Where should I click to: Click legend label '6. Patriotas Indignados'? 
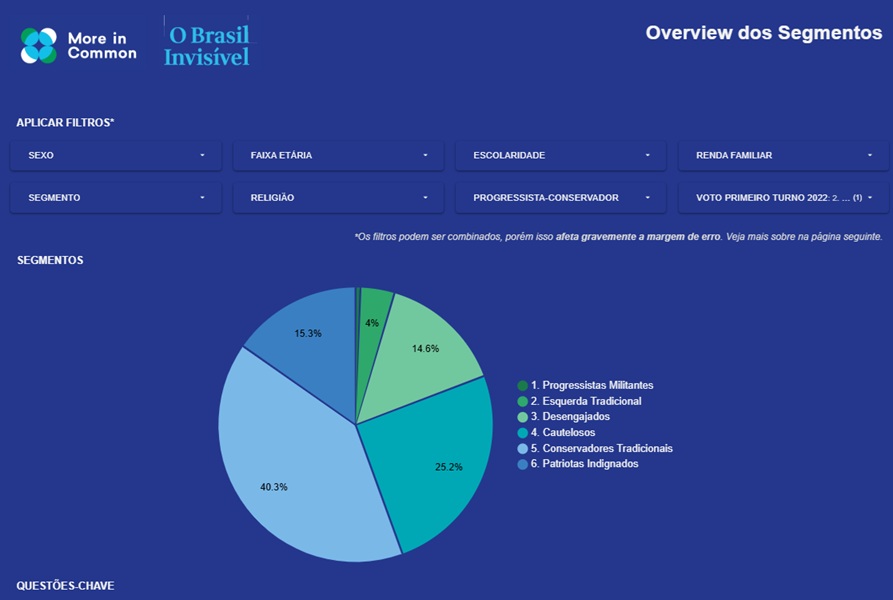pyautogui.click(x=584, y=464)
